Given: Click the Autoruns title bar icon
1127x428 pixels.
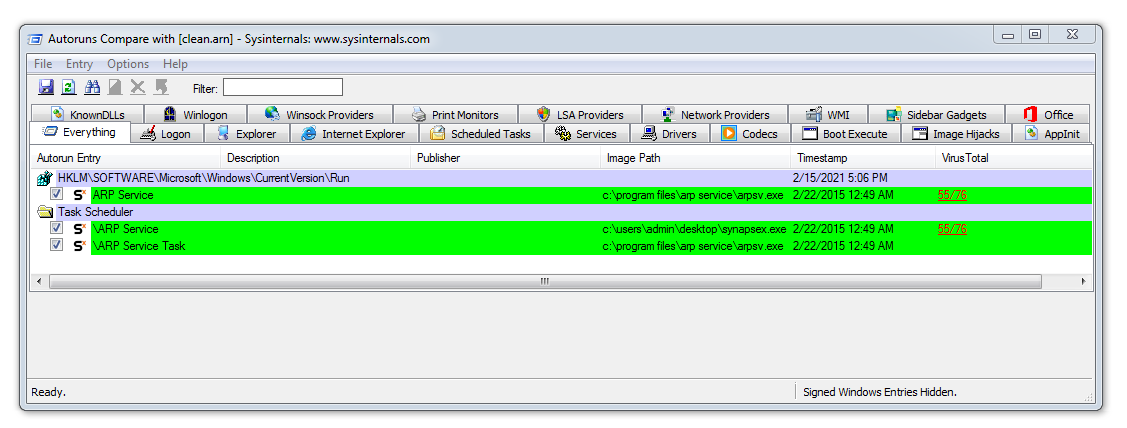Looking at the screenshot, I should pos(34,39).
